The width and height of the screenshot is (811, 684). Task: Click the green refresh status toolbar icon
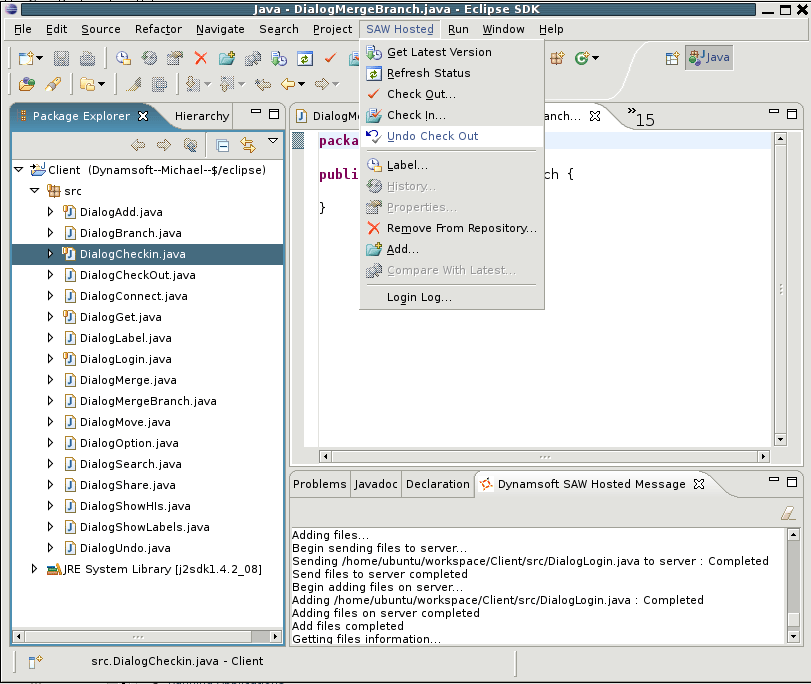coord(304,58)
